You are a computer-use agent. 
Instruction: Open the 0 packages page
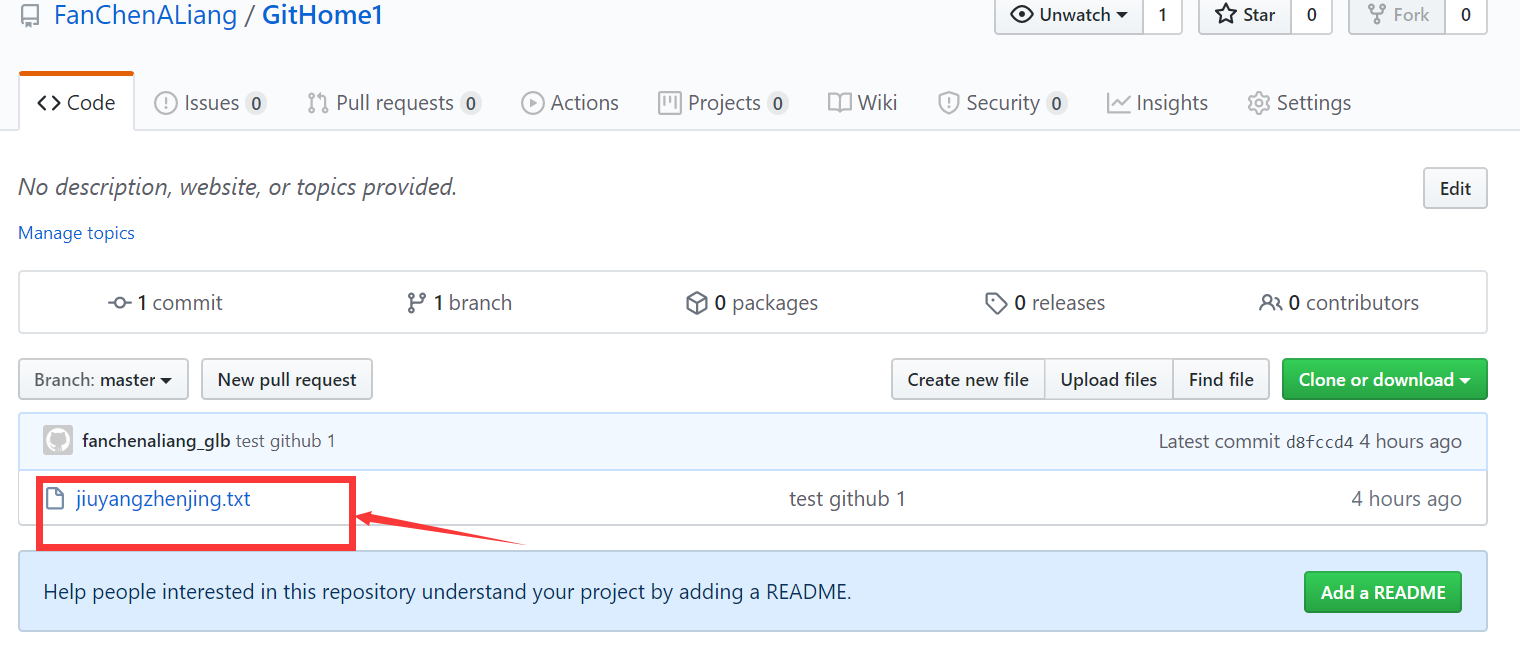click(x=751, y=303)
